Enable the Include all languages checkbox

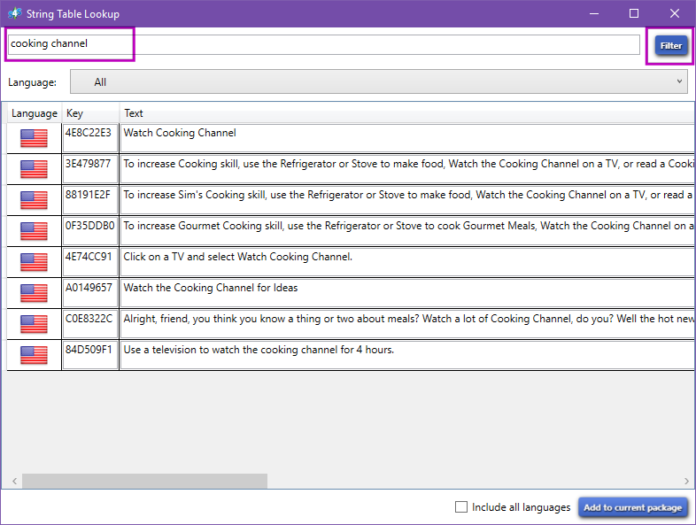point(461,507)
